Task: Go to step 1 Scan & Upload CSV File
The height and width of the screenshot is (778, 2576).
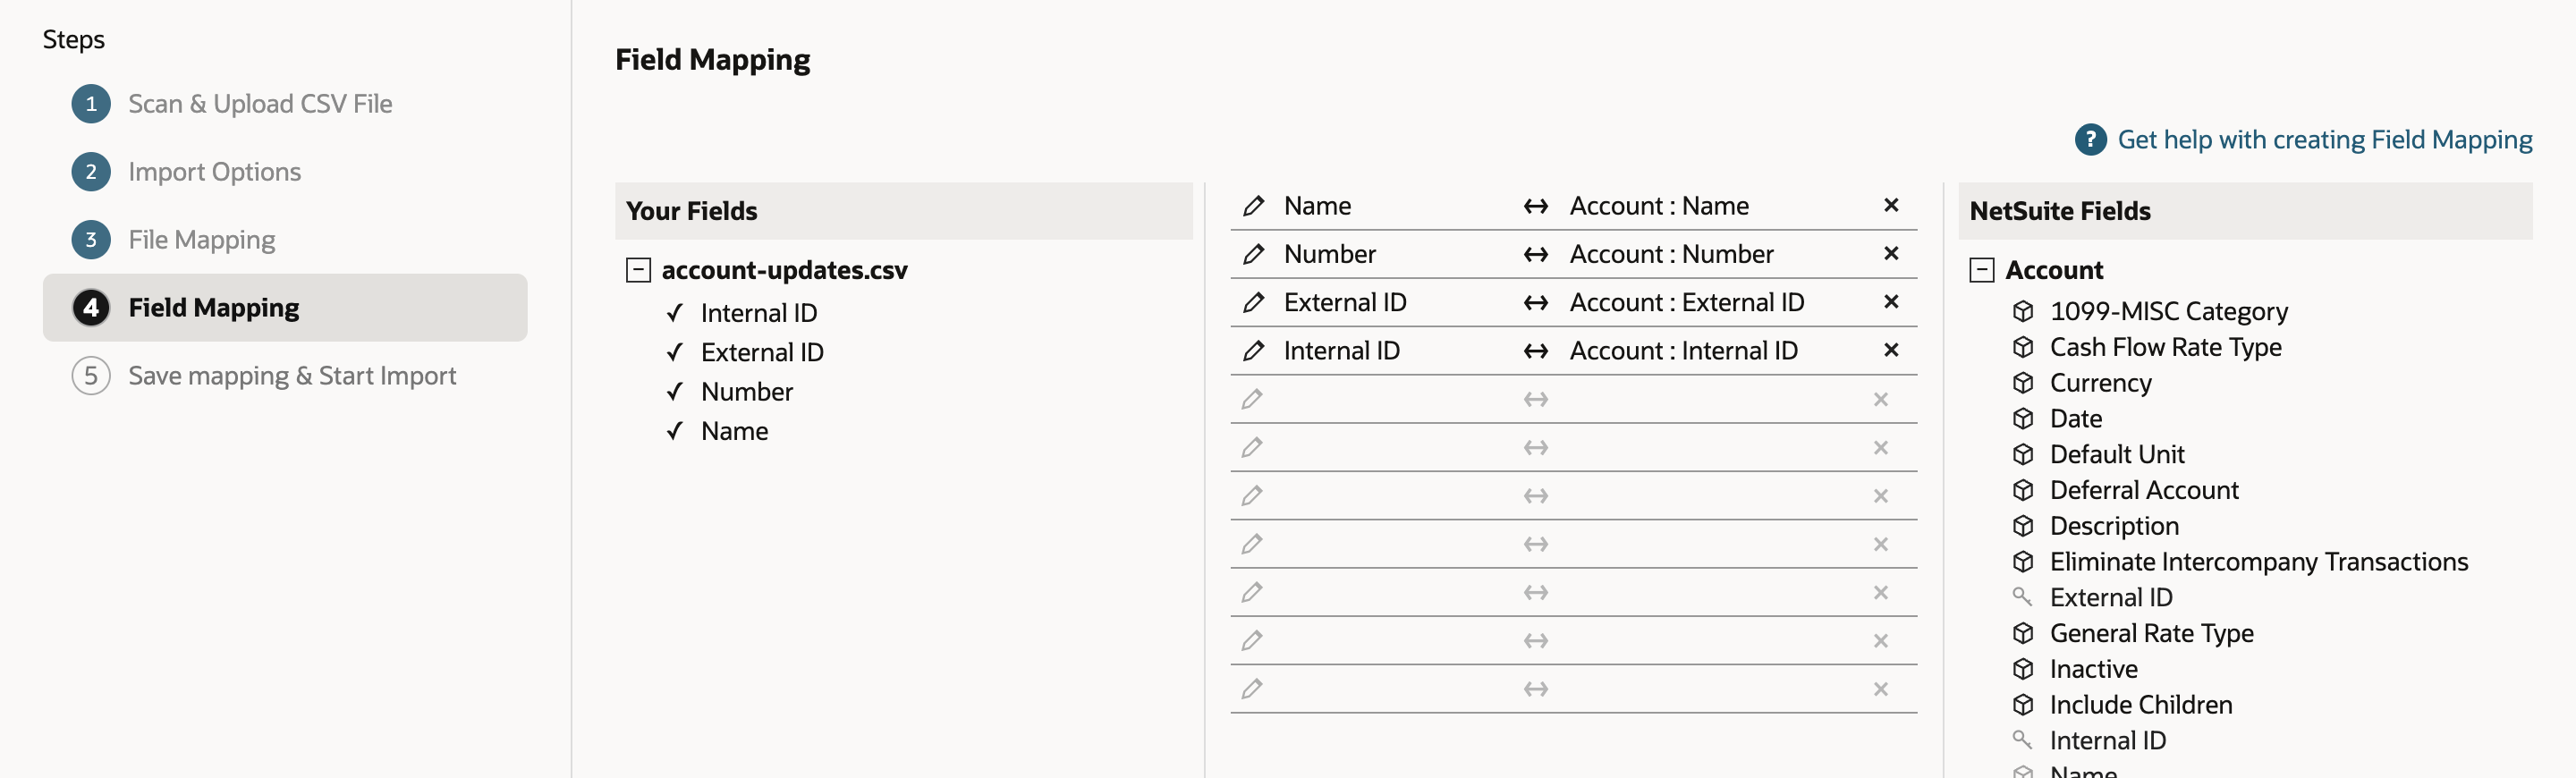Action: (260, 104)
